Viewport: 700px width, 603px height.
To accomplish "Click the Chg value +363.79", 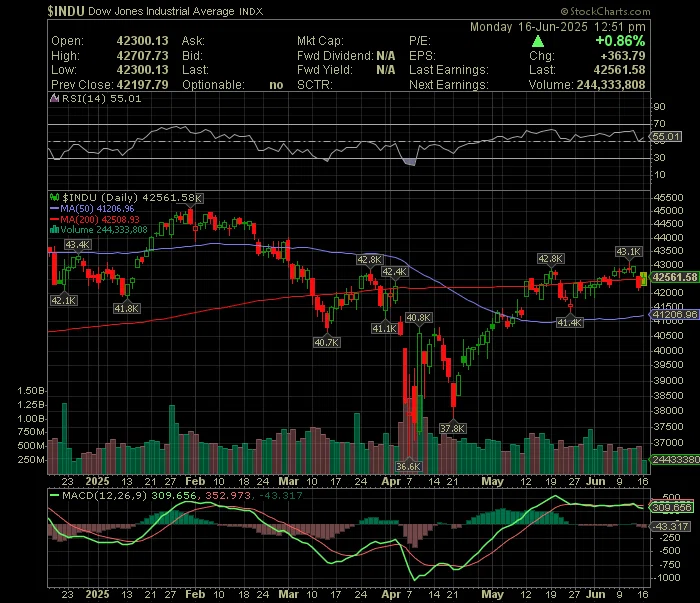I will coord(623,56).
